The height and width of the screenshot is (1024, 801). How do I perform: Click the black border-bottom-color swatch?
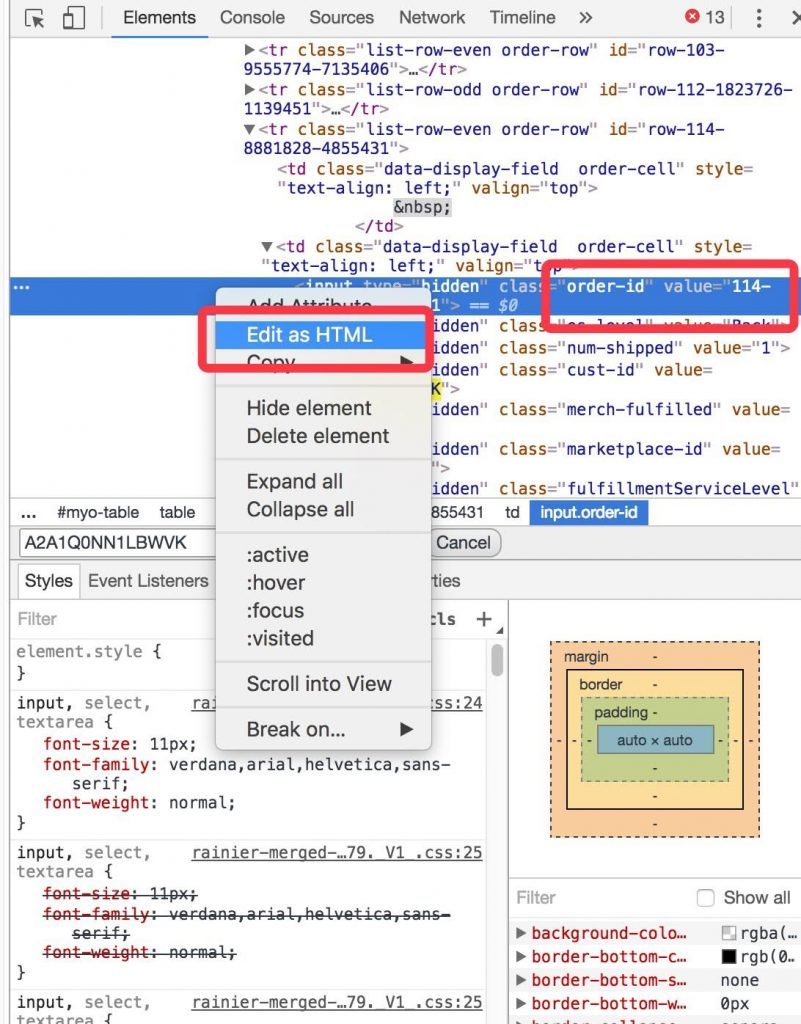[x=729, y=957]
